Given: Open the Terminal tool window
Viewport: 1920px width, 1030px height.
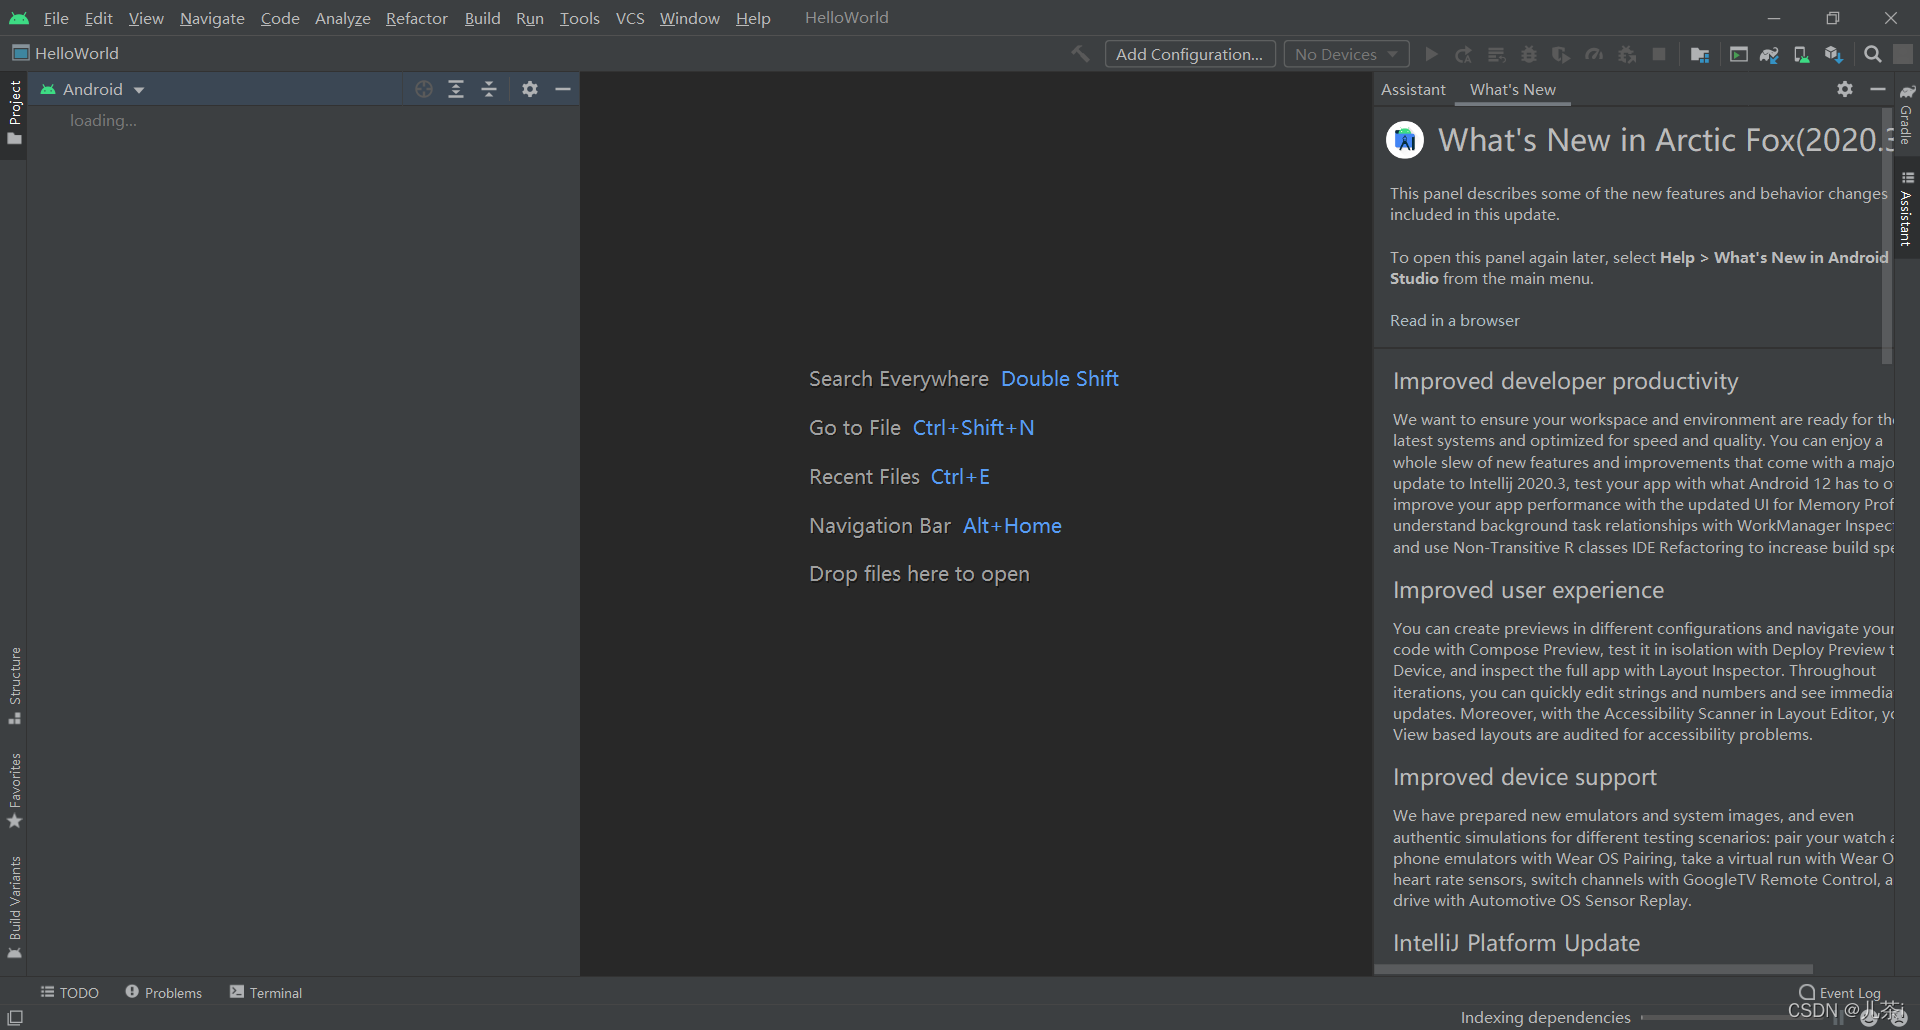Looking at the screenshot, I should 266,992.
